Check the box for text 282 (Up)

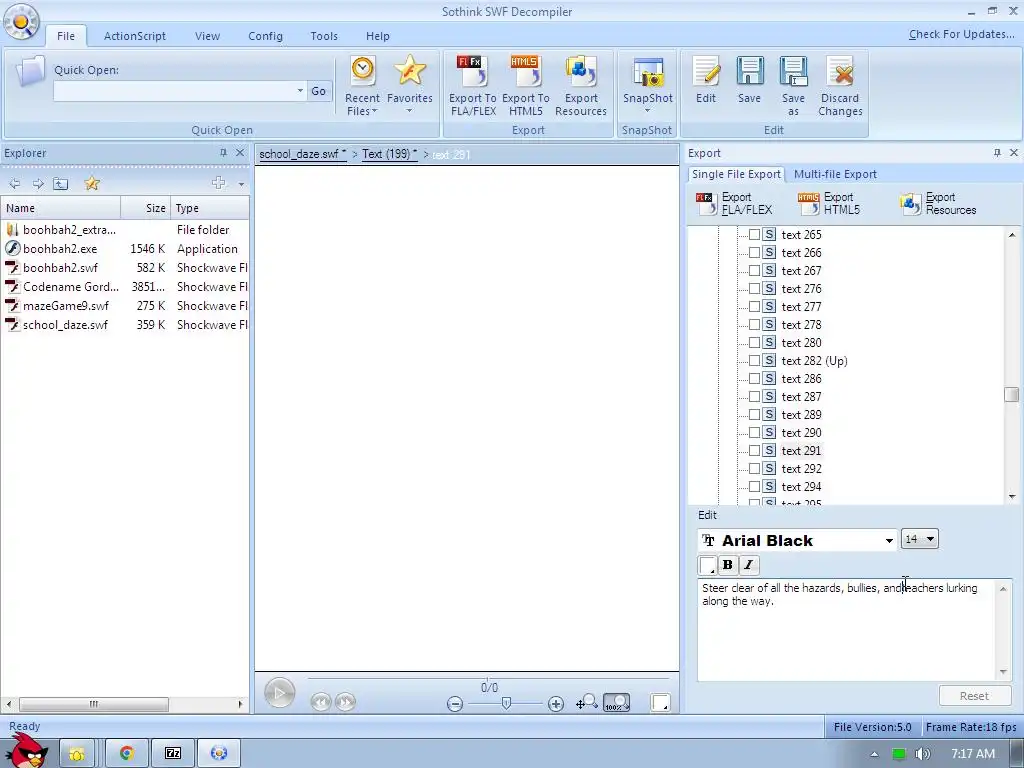pos(754,360)
